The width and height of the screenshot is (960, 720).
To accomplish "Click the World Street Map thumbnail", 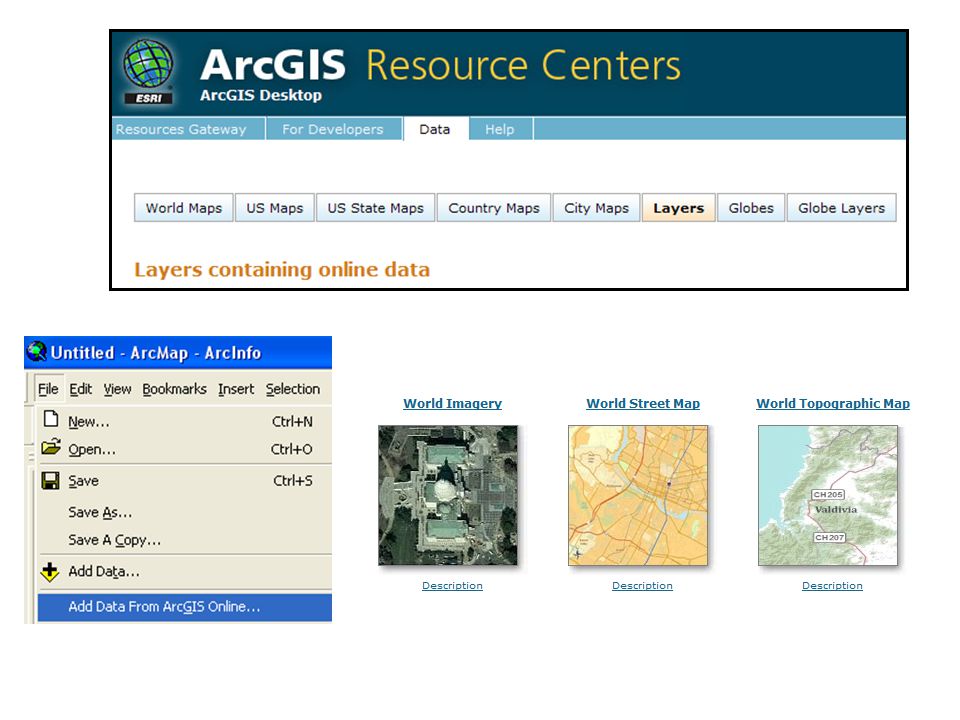I will click(x=638, y=495).
